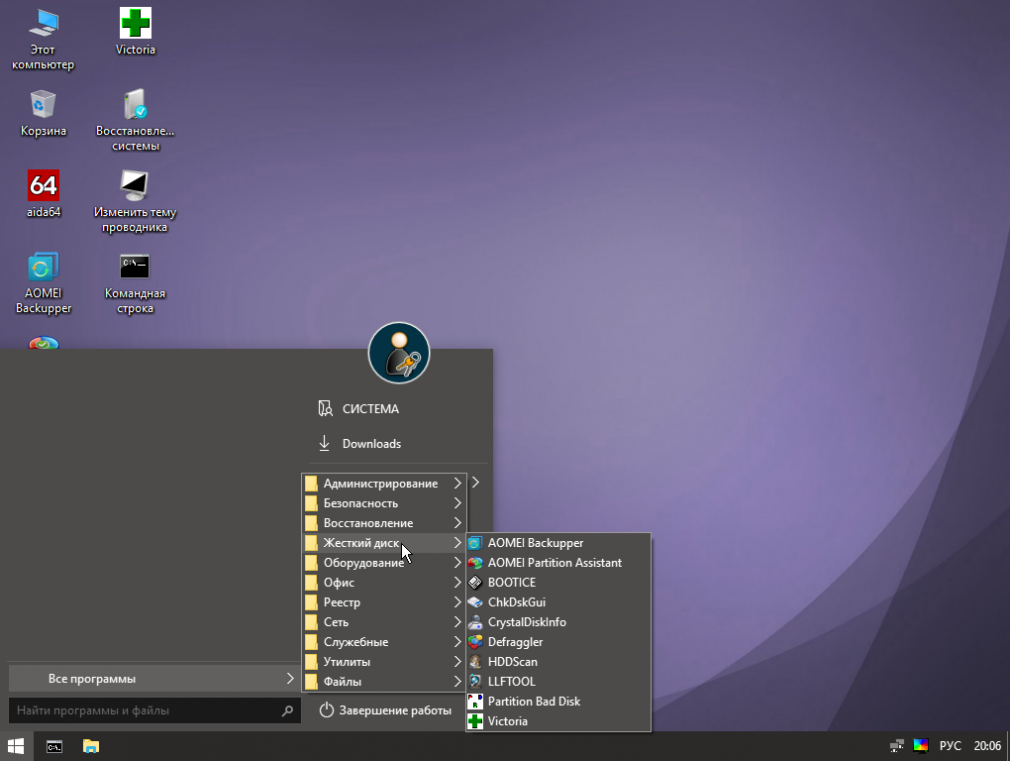Launch BOOTICE from the submenu
1010x761 pixels.
point(558,583)
